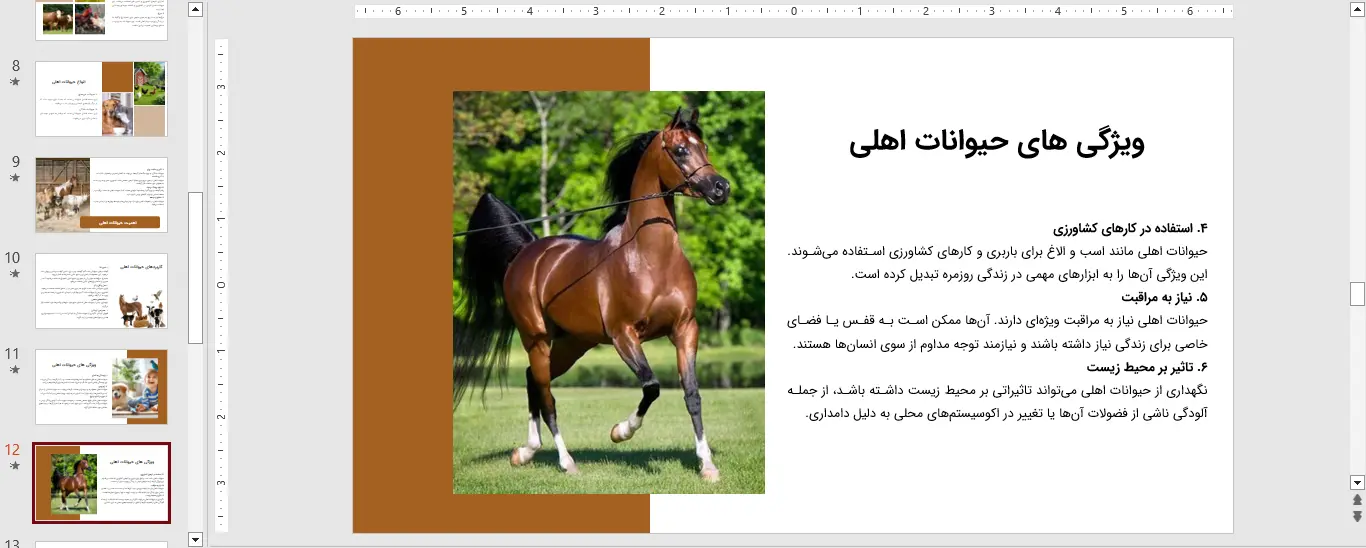Click the line starting 'آلودگی ناشی از فضولات آن‌ها'
The image size is (1366, 548).
click(x=1008, y=412)
